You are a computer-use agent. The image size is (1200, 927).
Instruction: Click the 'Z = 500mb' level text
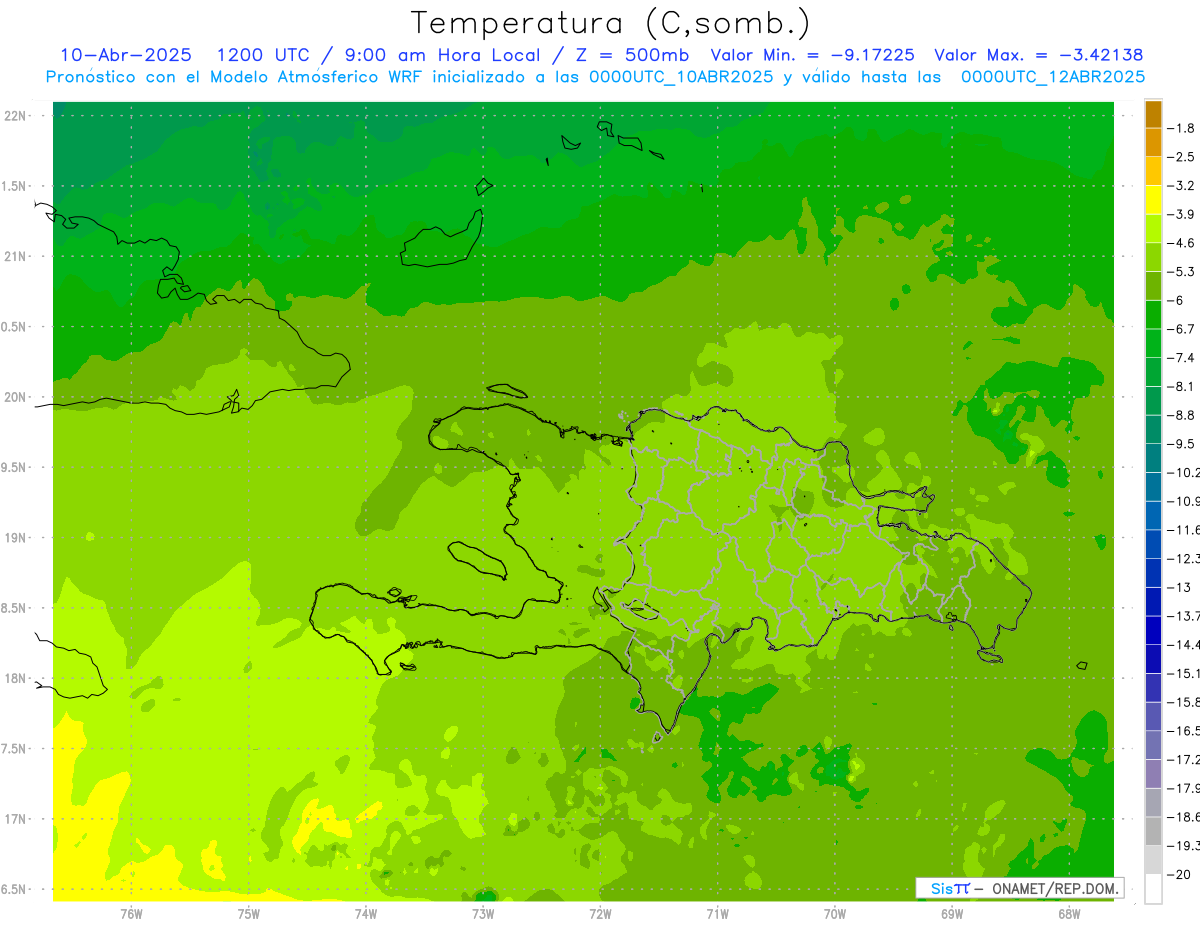[x=632, y=55]
